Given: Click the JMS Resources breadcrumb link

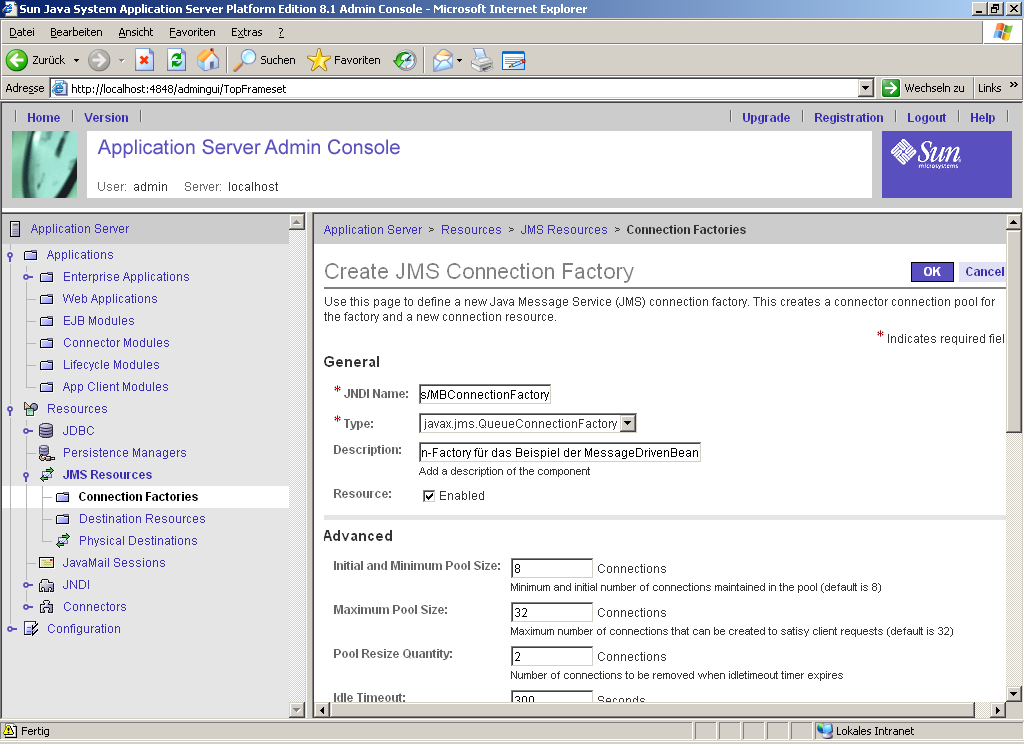Looking at the screenshot, I should click(x=564, y=230).
